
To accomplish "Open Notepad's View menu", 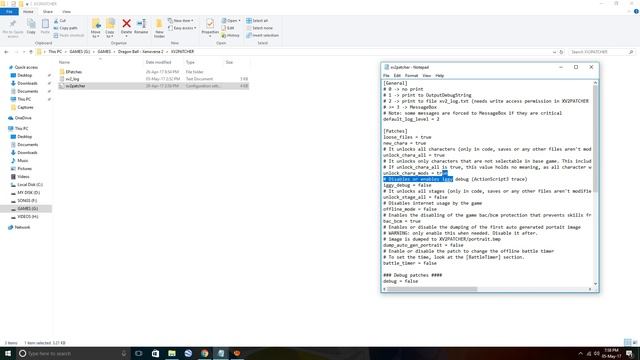I will (x=427, y=76).
